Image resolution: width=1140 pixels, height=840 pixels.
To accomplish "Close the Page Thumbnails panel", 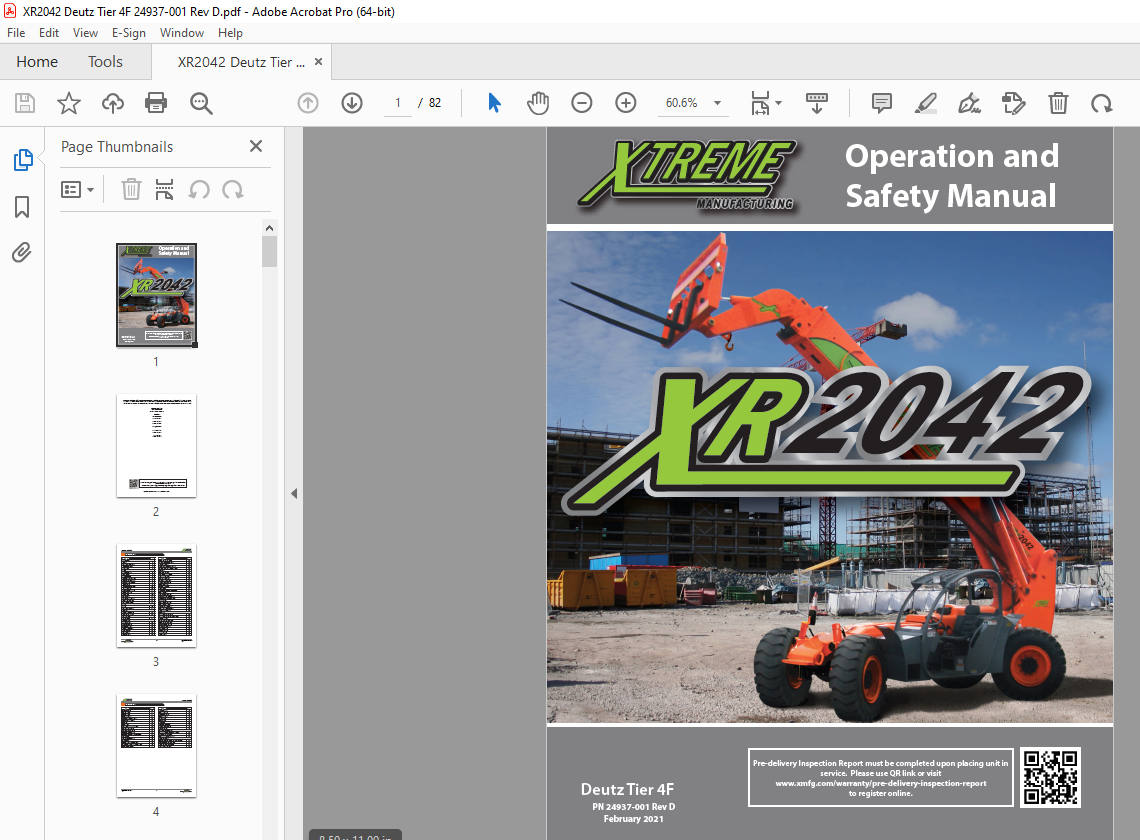I will tap(256, 146).
